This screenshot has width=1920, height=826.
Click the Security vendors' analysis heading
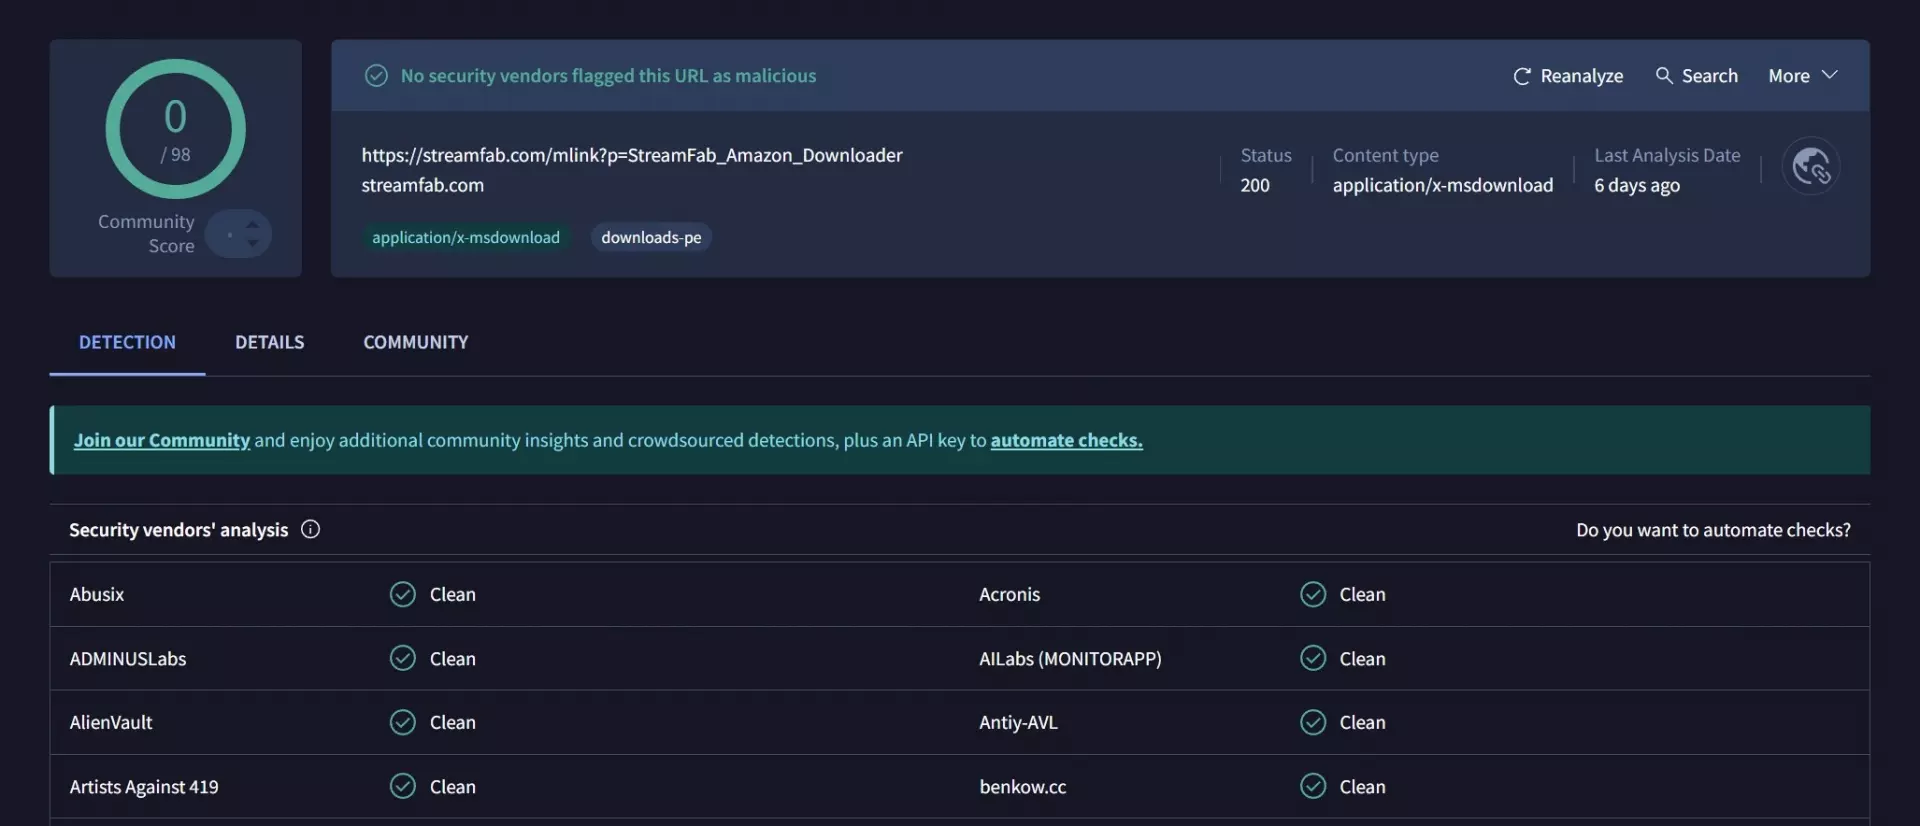(178, 530)
